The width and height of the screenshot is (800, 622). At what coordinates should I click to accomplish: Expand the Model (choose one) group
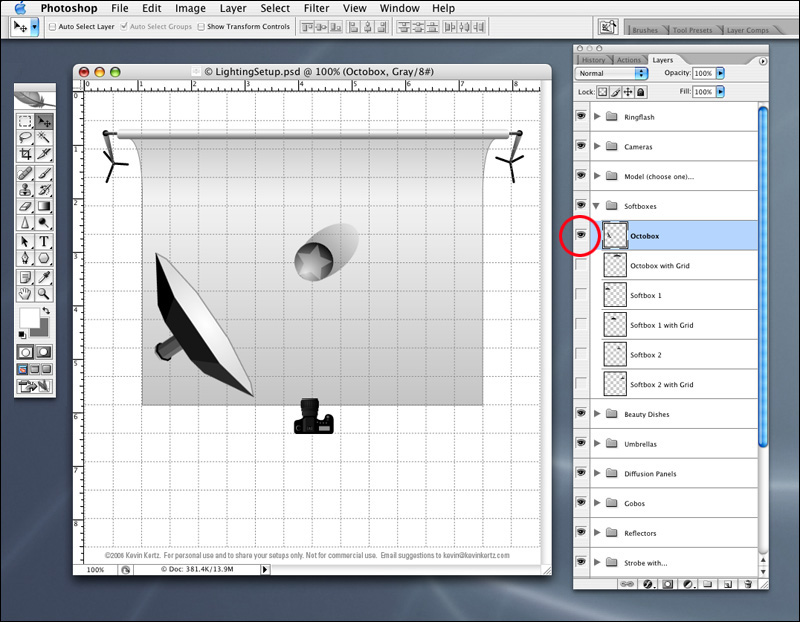pos(596,176)
